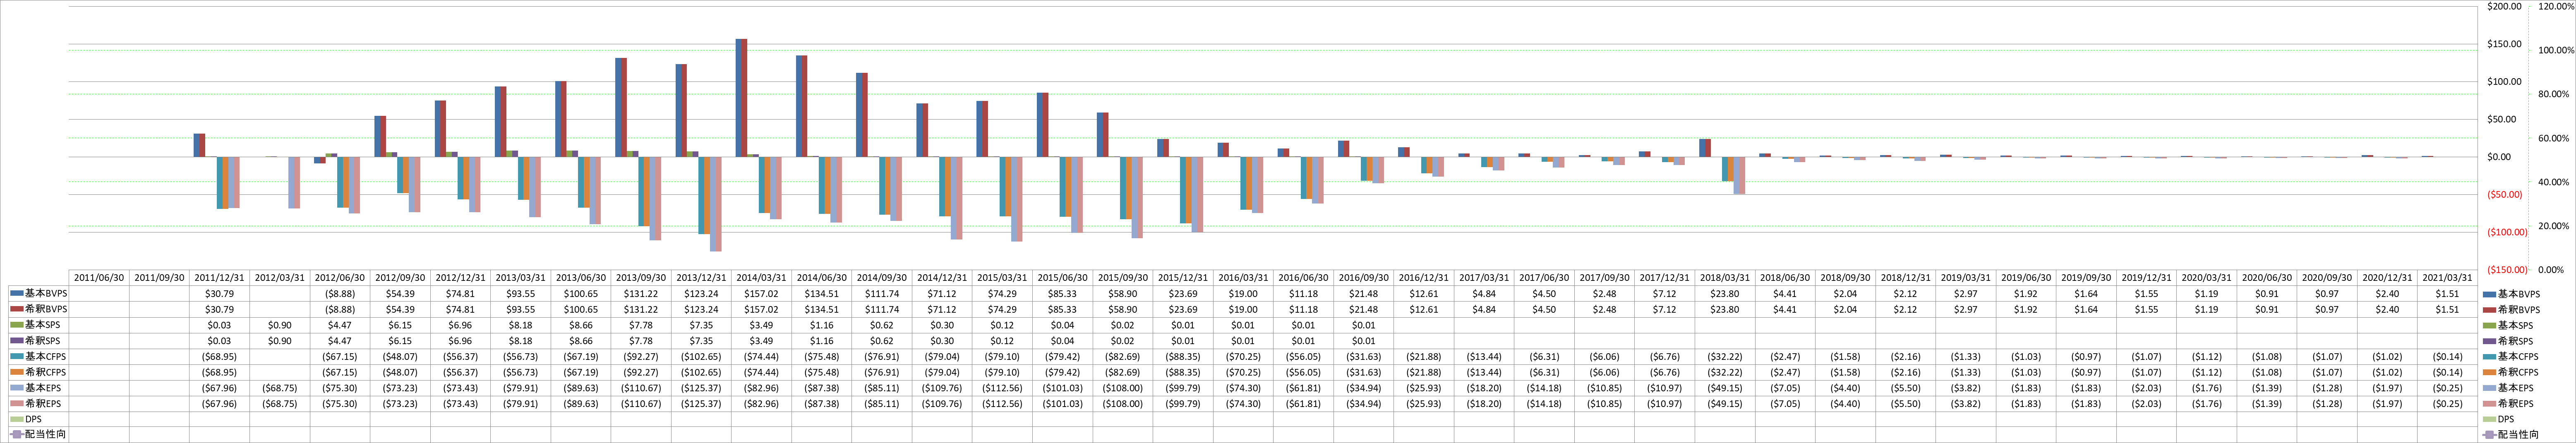Select 基本CFPS cell ($102.65) for 2013/12/31
2576x443 pixels.
(701, 357)
